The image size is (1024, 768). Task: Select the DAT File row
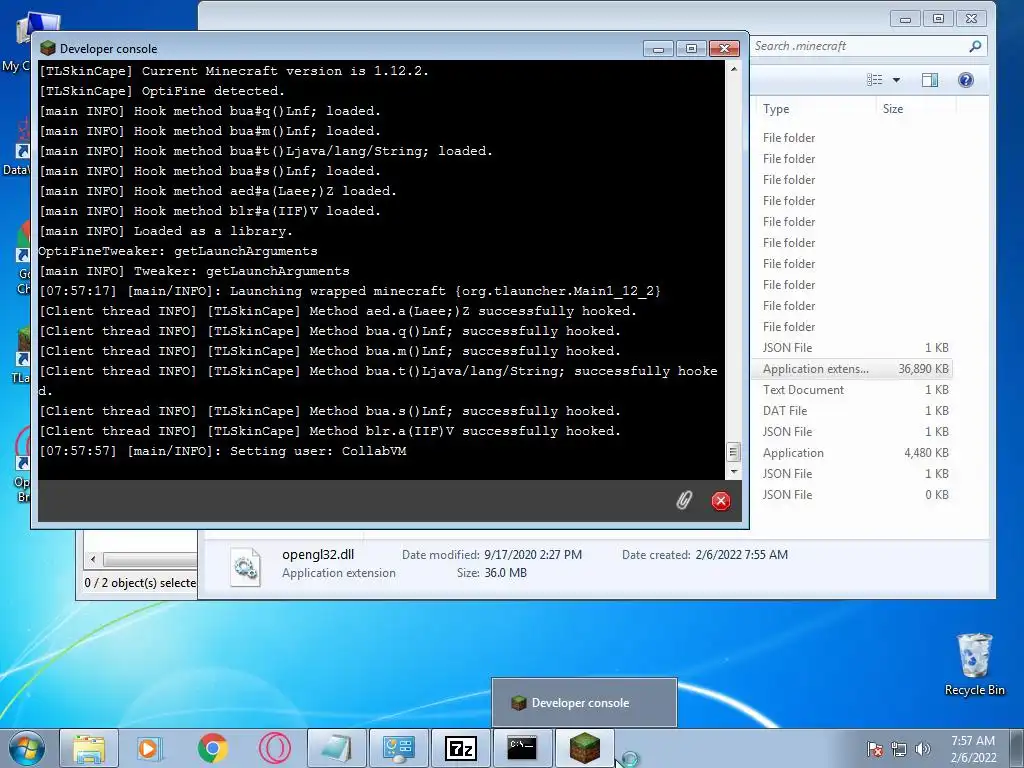[x=854, y=411]
